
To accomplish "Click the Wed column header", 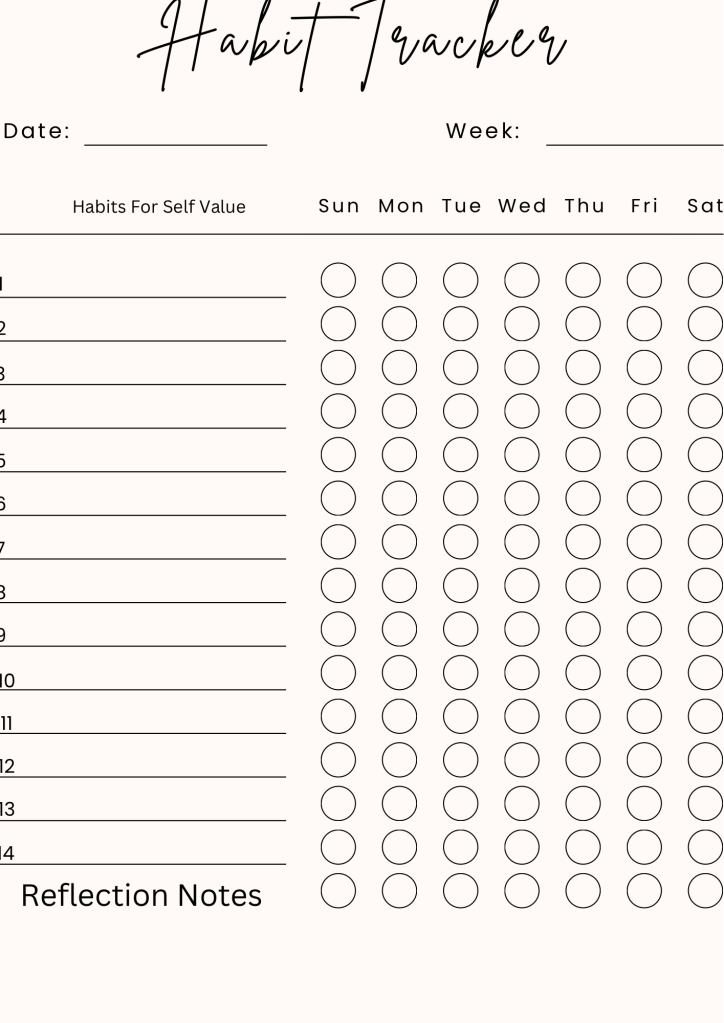I will point(522,206).
